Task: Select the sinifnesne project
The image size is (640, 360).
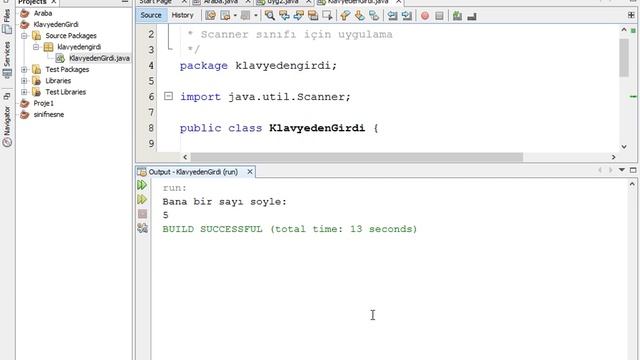Action: pos(49,114)
